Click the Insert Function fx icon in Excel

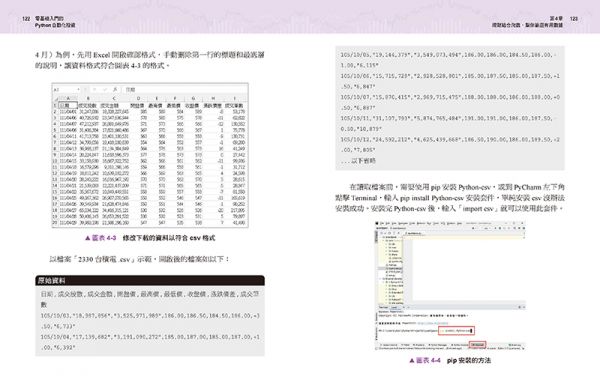(115, 90)
